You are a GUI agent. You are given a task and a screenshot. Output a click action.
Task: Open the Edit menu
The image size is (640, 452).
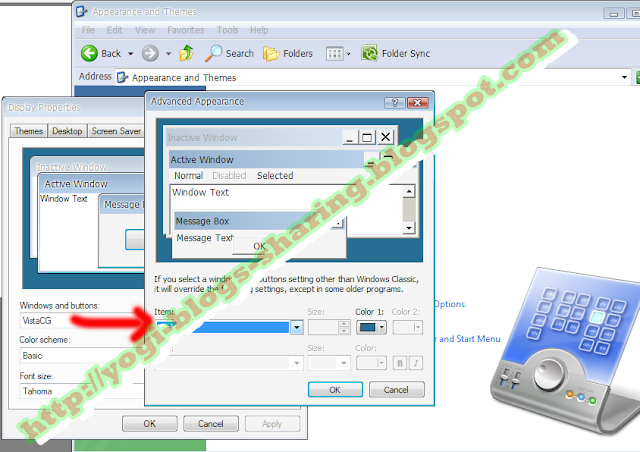pyautogui.click(x=115, y=30)
